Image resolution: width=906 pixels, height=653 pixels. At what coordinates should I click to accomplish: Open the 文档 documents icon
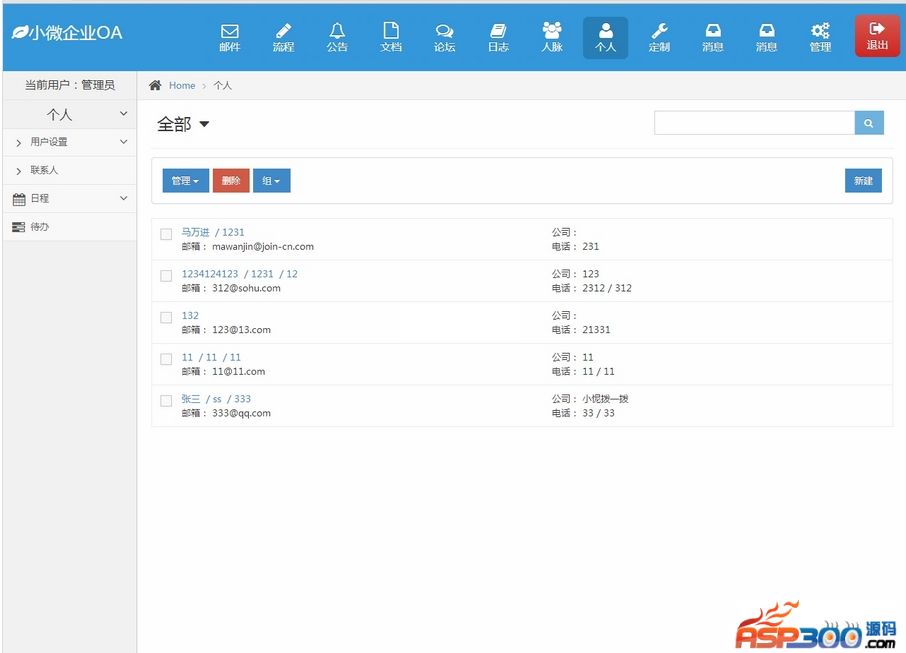[x=391, y=38]
